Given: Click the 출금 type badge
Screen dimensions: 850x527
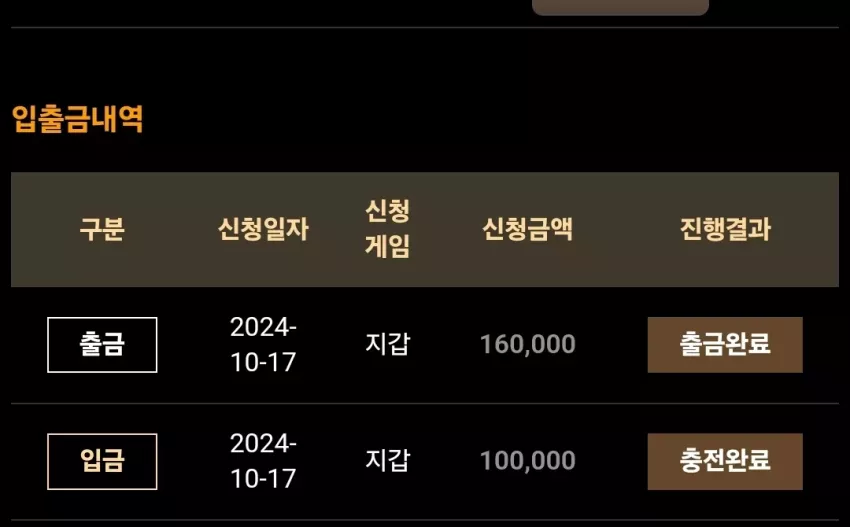Looking at the screenshot, I should tap(102, 345).
